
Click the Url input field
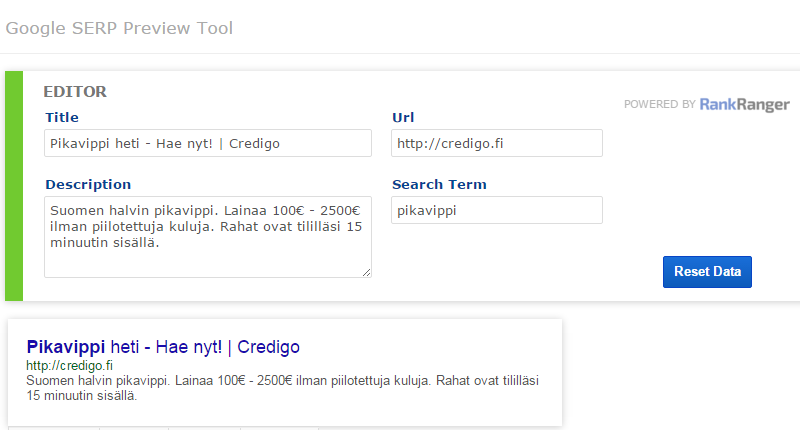496,143
